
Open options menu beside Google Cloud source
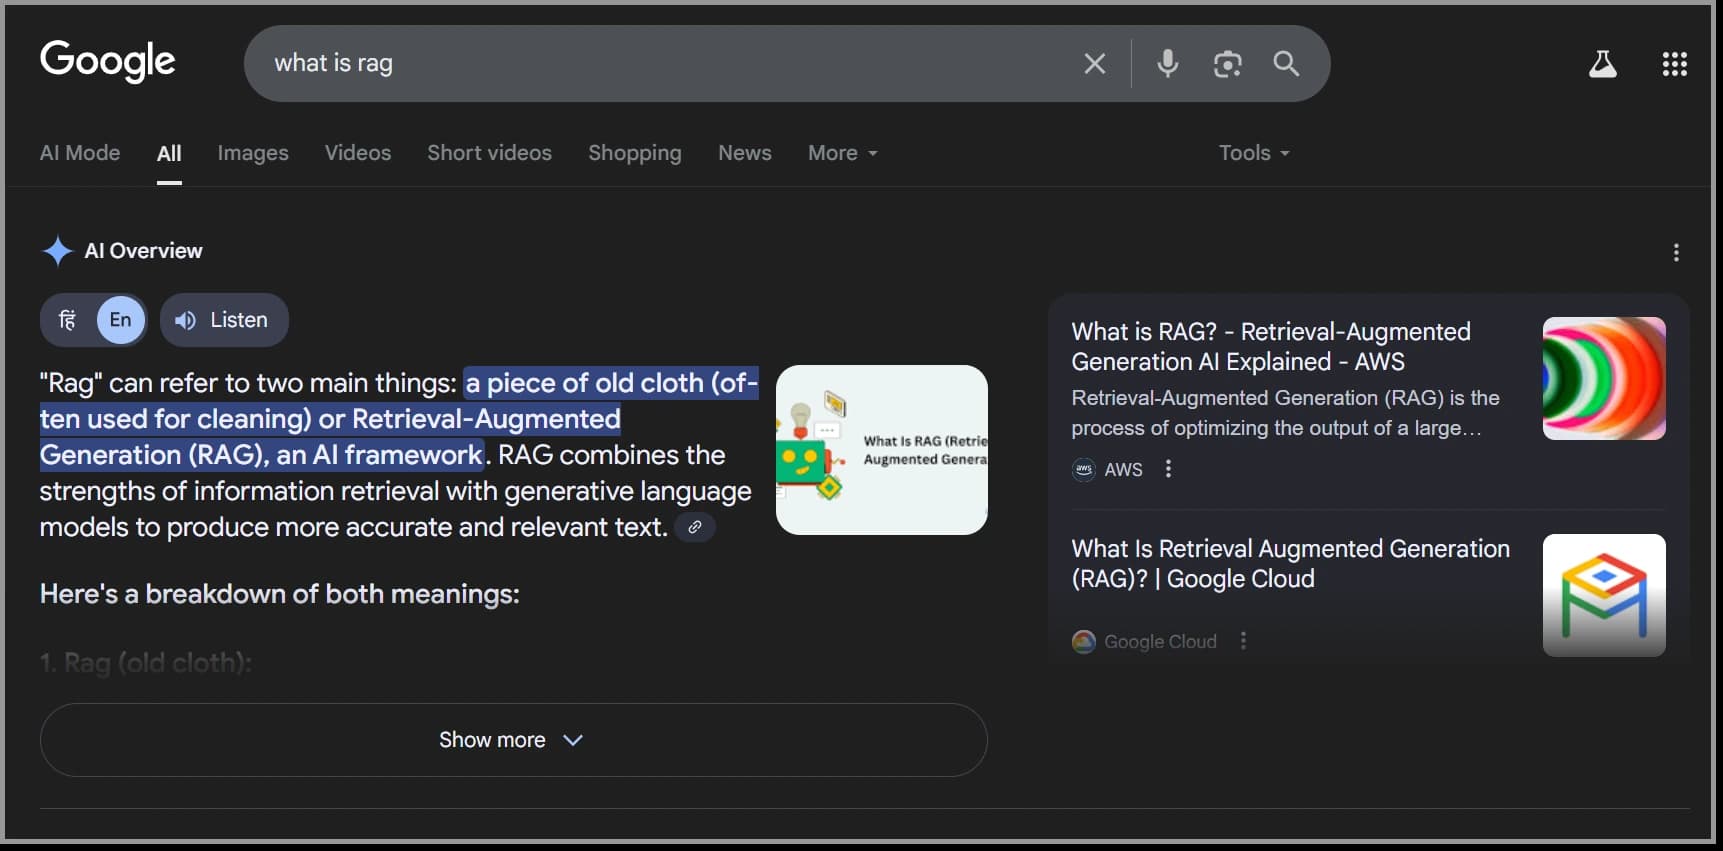1243,641
